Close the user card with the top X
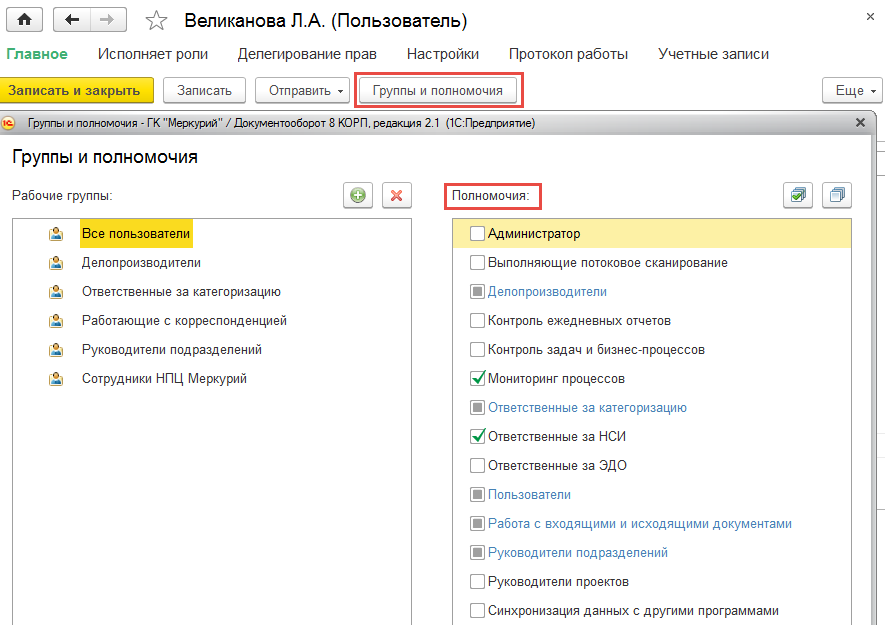Image resolution: width=885 pixels, height=625 pixels. (870, 17)
